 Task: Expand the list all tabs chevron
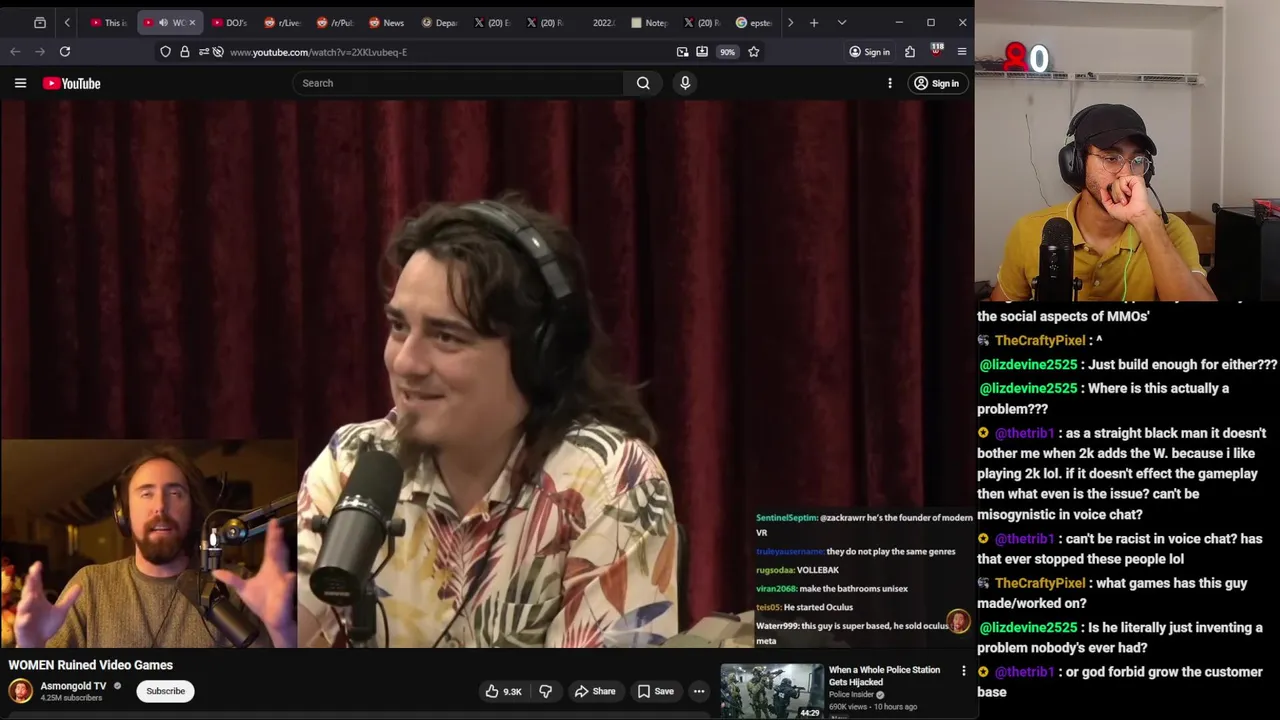coord(842,22)
